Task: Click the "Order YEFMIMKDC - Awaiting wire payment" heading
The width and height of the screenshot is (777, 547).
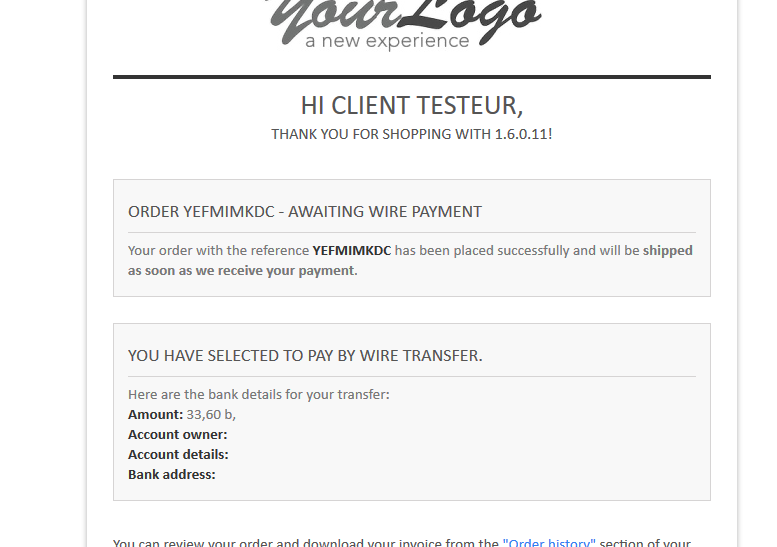Action: pos(305,212)
